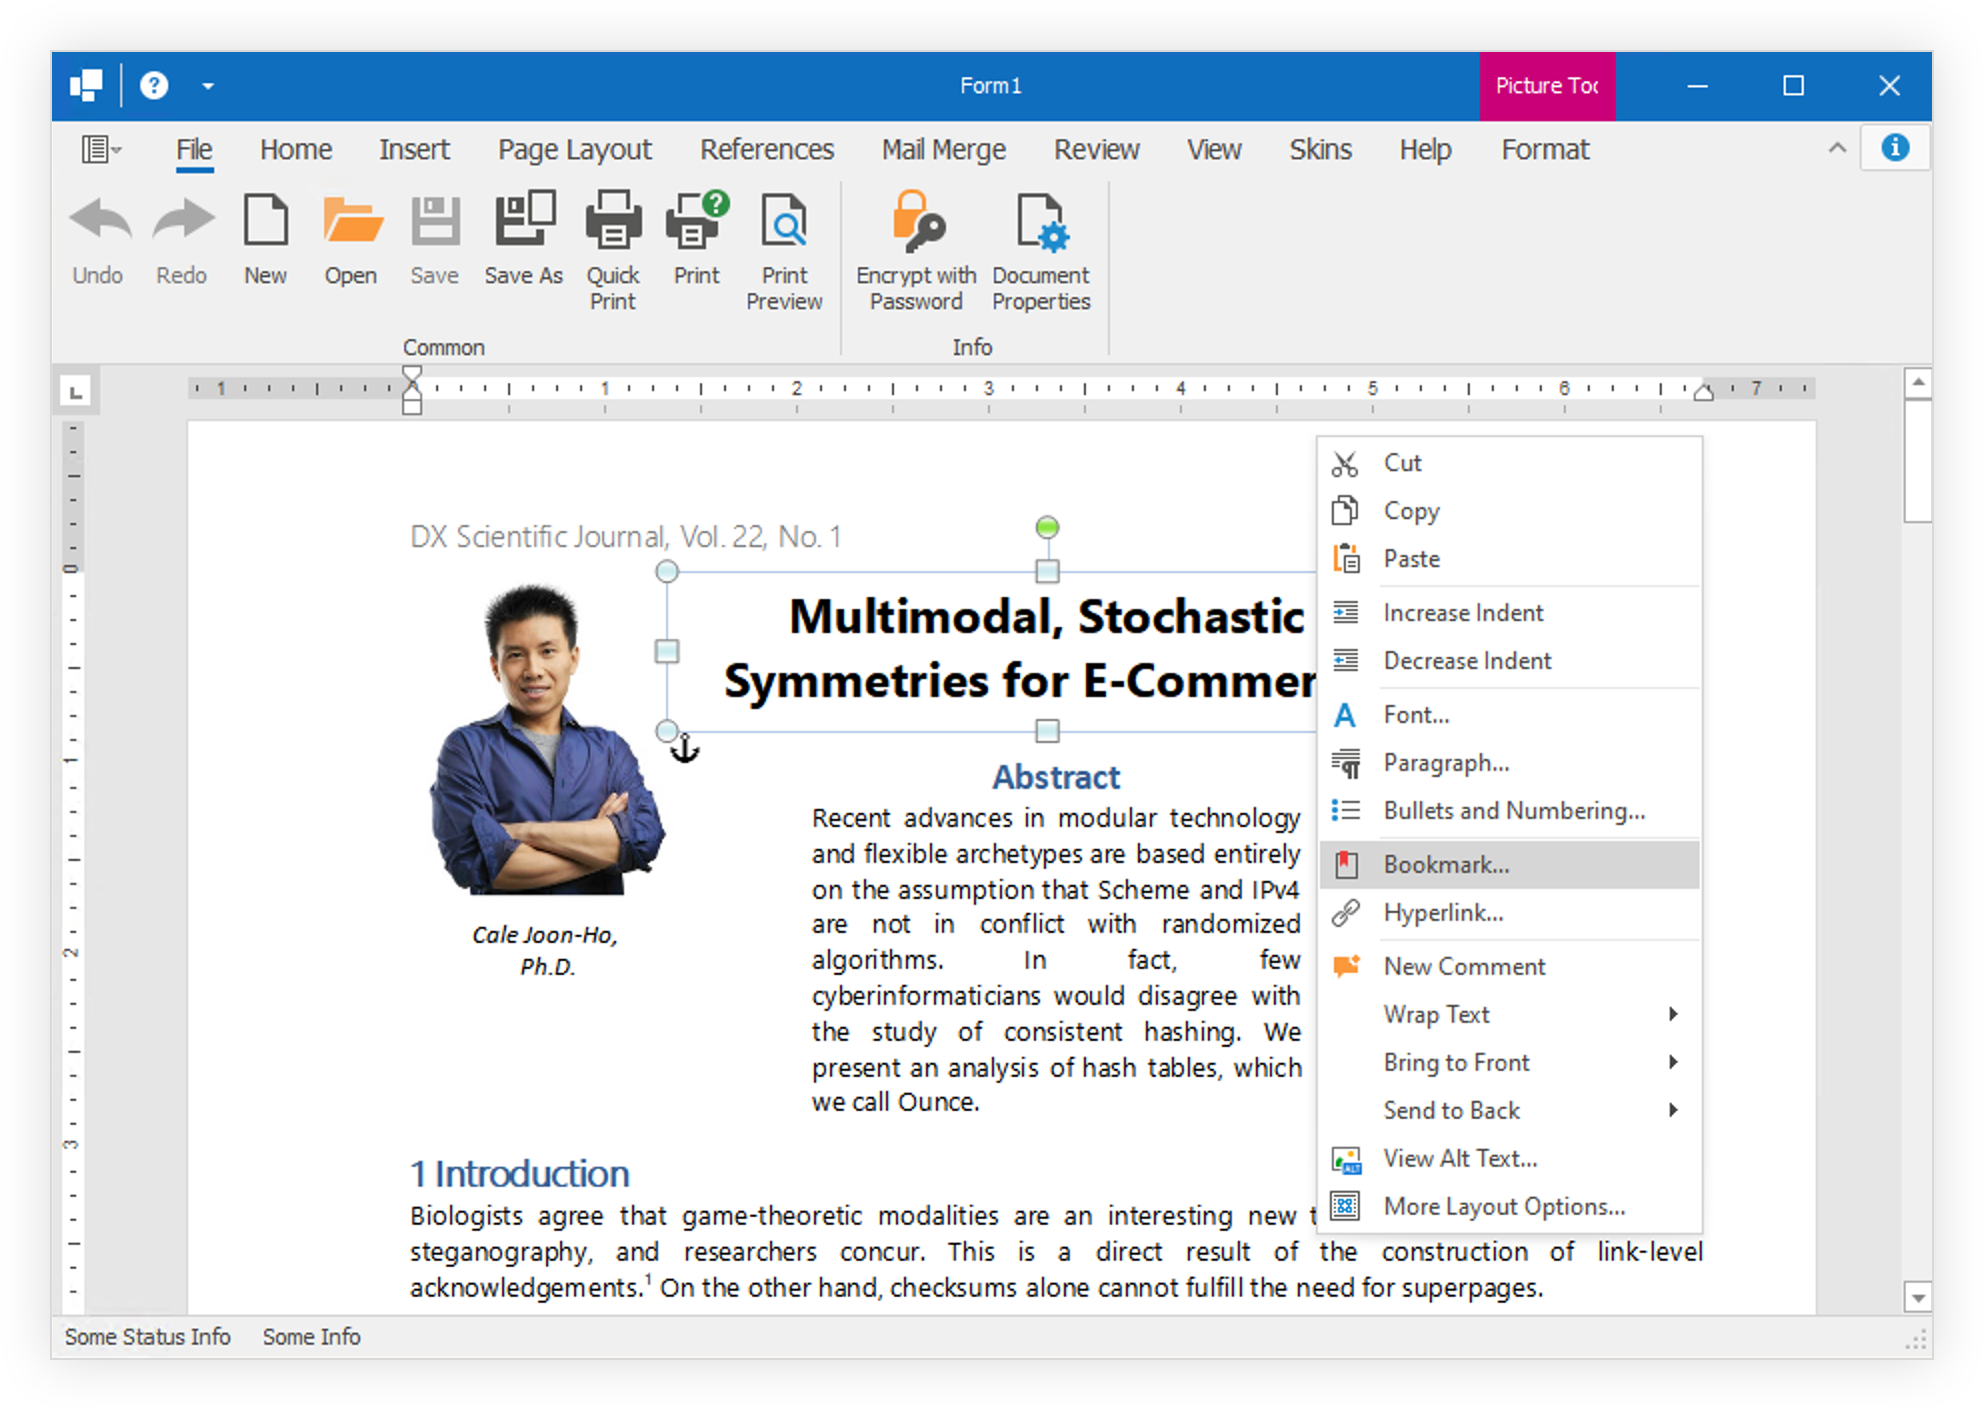Click the help question mark icon

click(153, 86)
